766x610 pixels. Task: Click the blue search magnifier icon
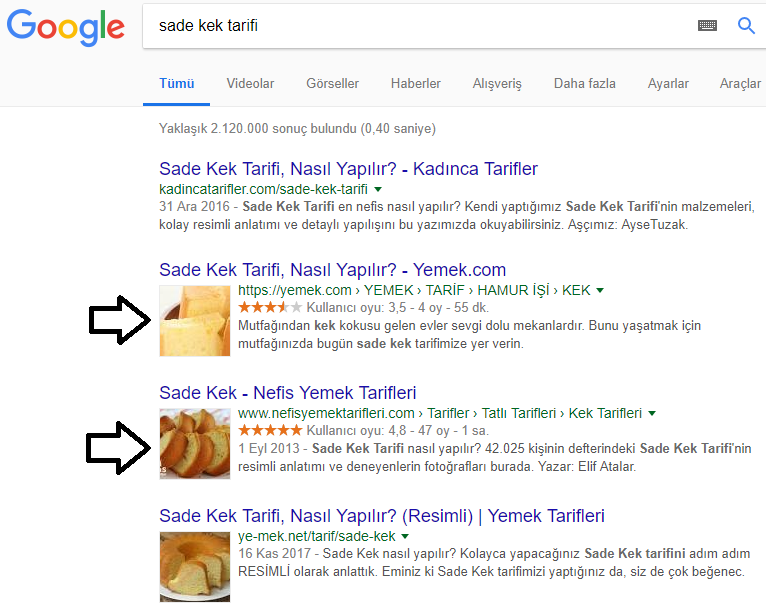[746, 25]
